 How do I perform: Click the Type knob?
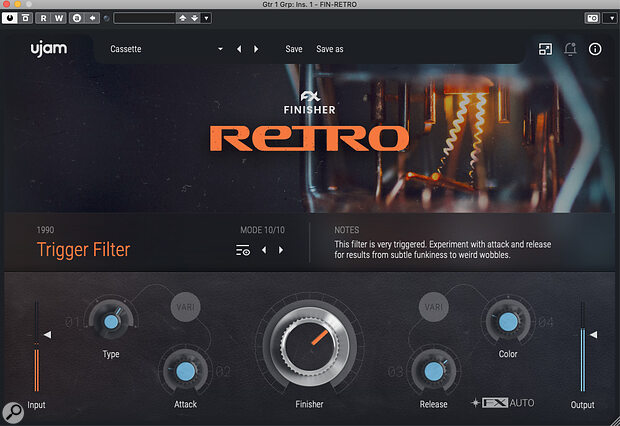[x=112, y=321]
